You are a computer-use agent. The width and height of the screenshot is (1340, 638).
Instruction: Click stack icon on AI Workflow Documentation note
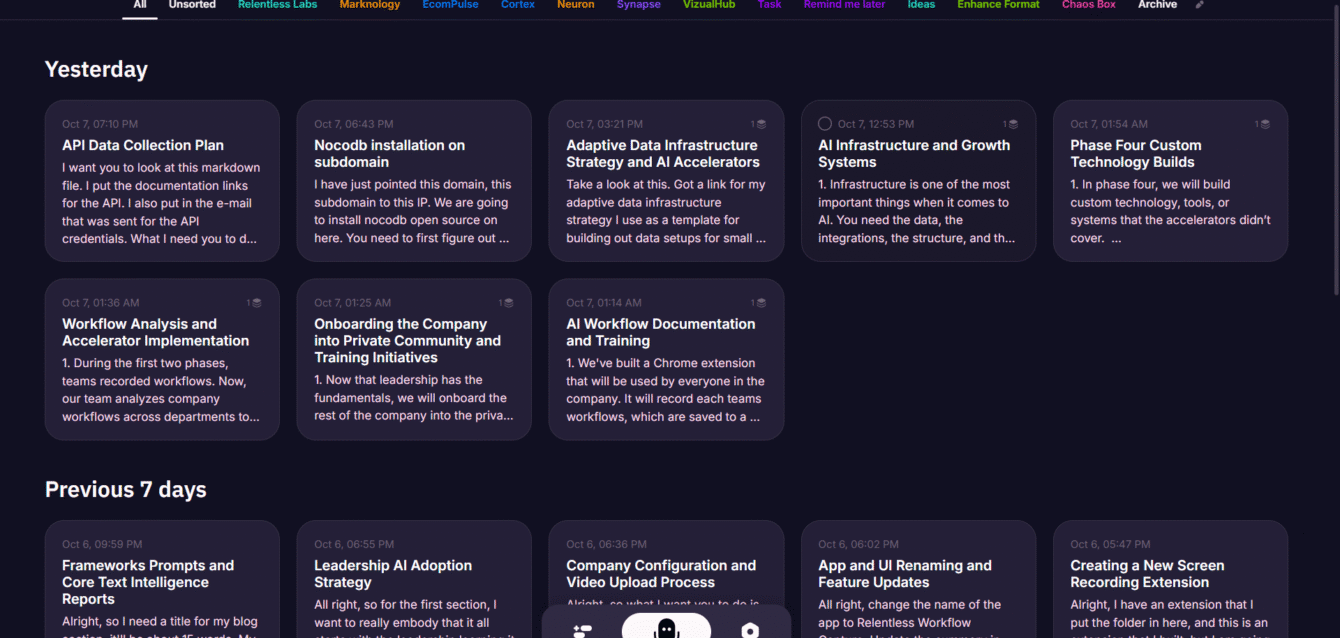760,303
